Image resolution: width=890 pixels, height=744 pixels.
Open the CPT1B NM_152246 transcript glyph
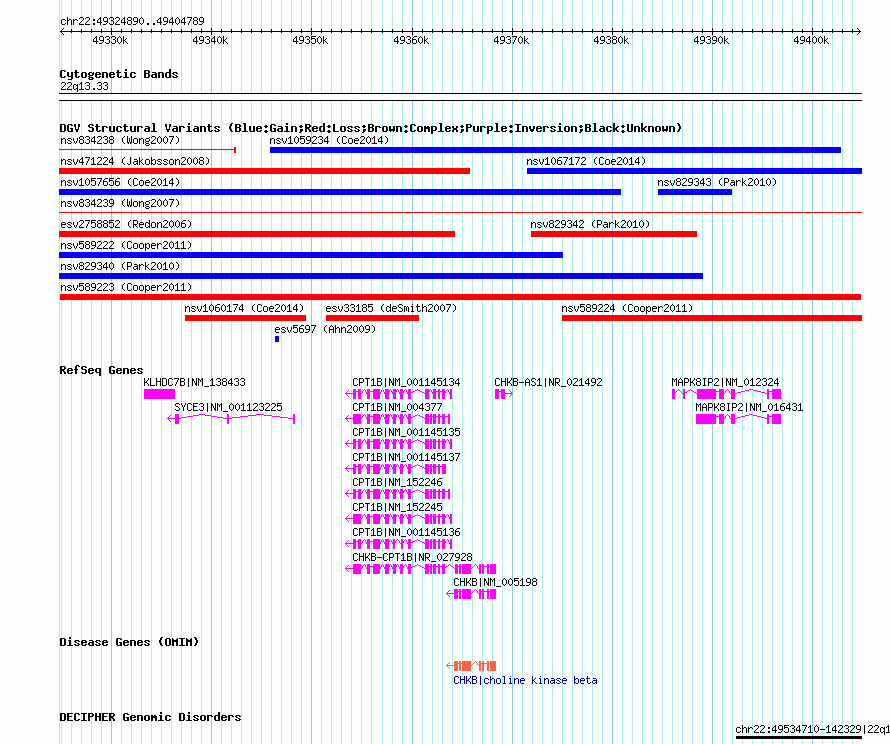(x=398, y=494)
